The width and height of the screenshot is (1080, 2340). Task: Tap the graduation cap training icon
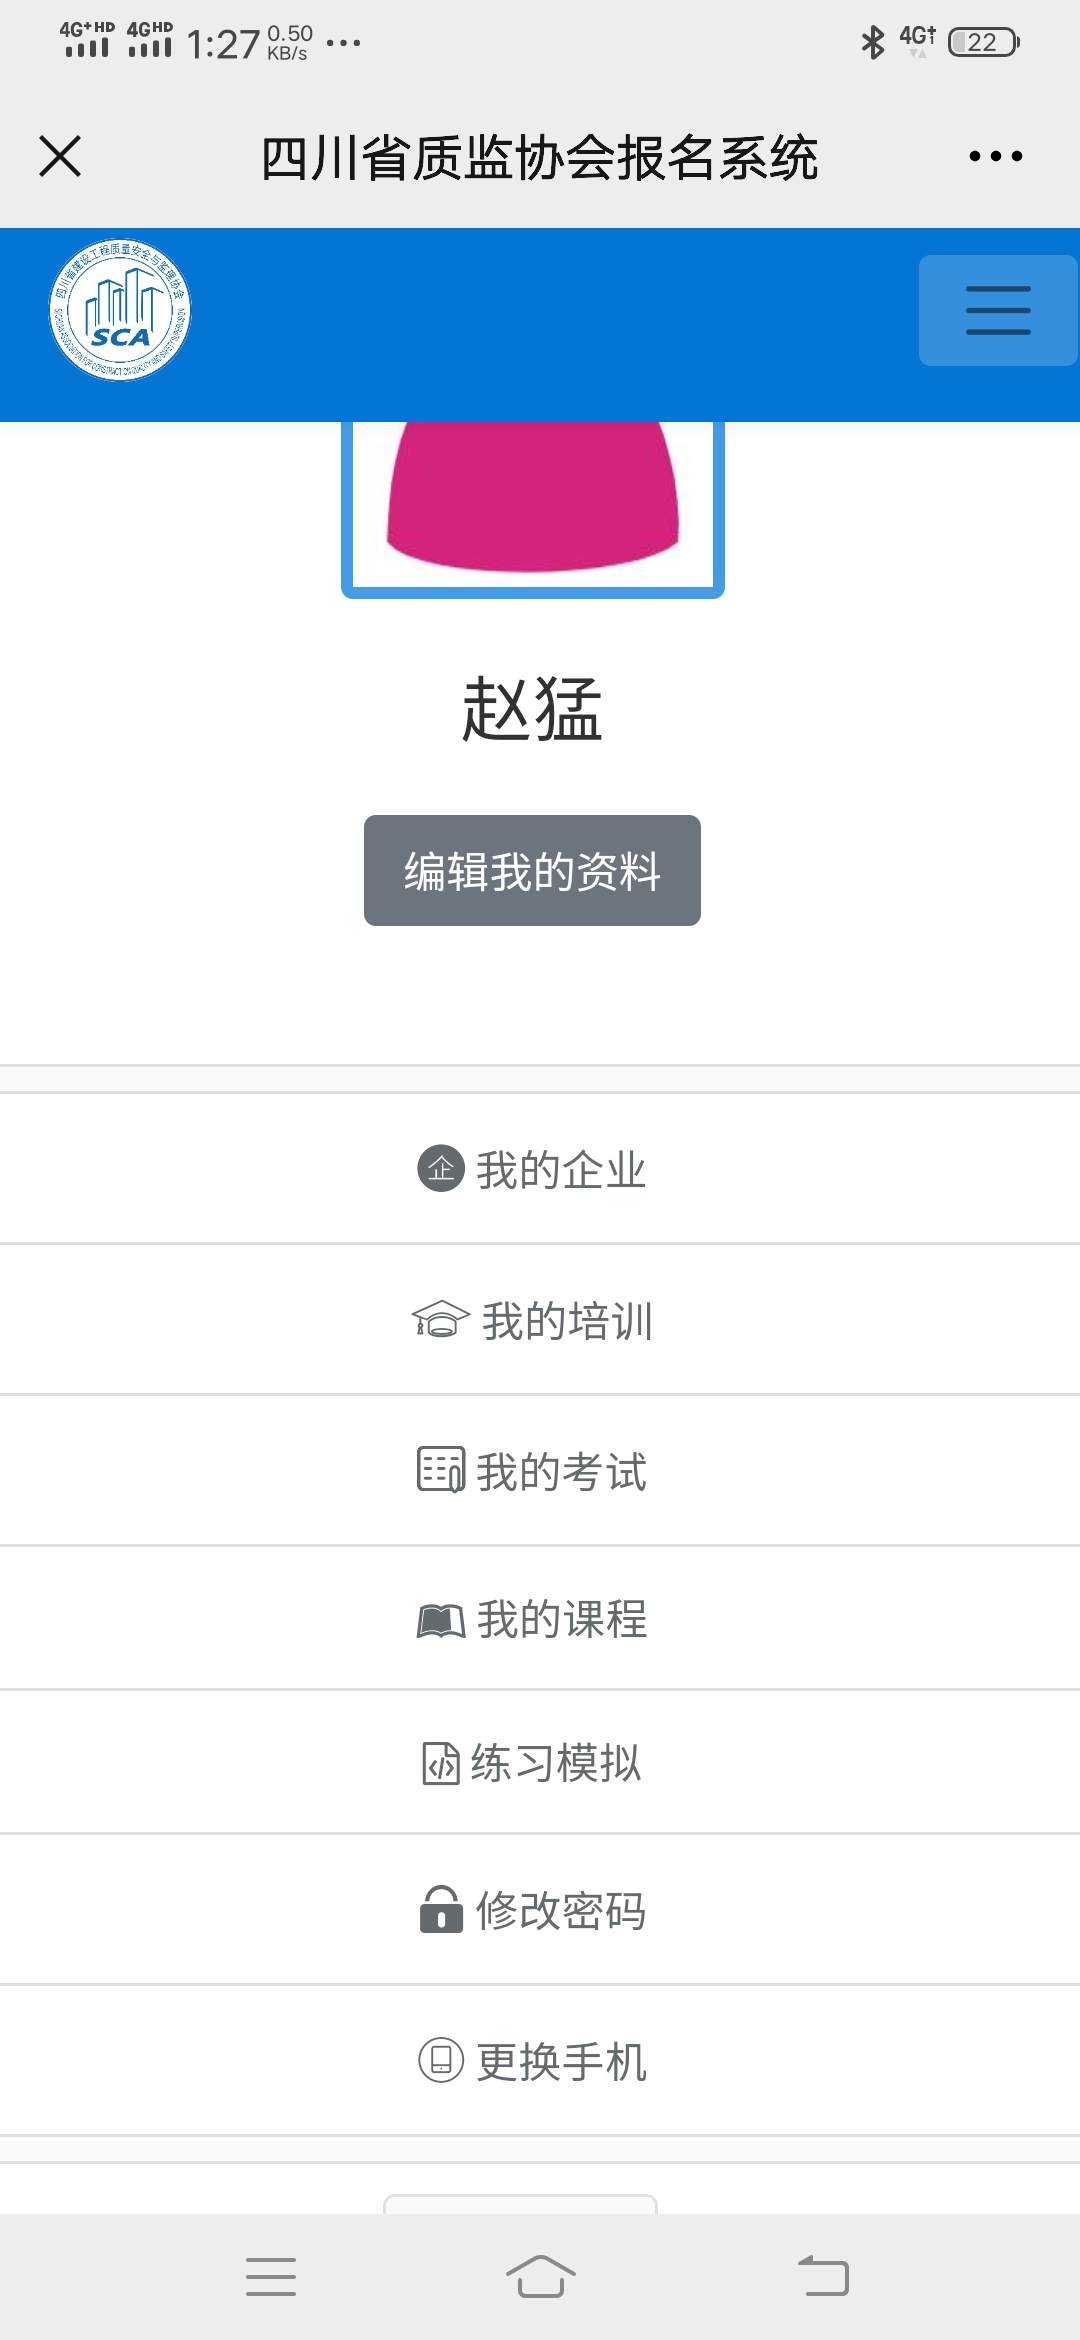441,1319
